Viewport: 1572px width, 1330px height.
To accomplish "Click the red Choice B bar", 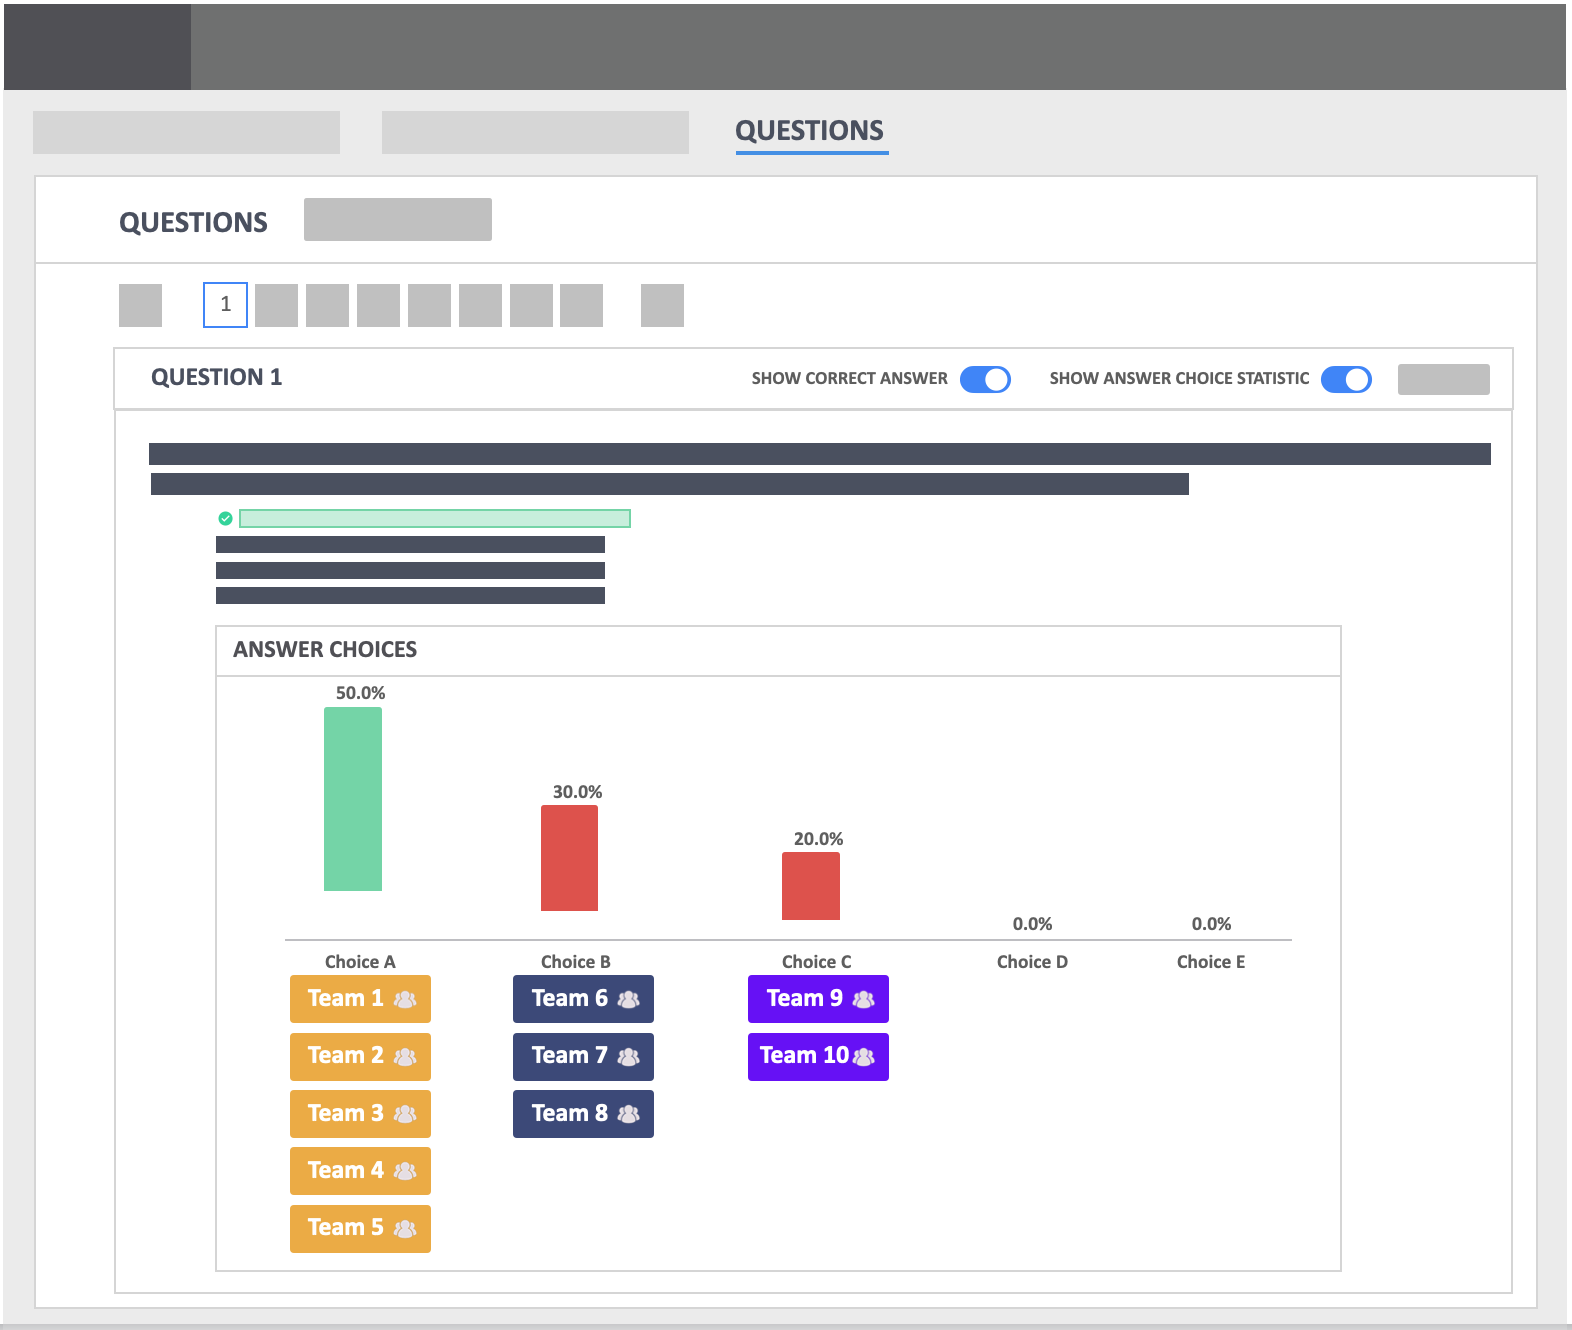I will [x=569, y=858].
